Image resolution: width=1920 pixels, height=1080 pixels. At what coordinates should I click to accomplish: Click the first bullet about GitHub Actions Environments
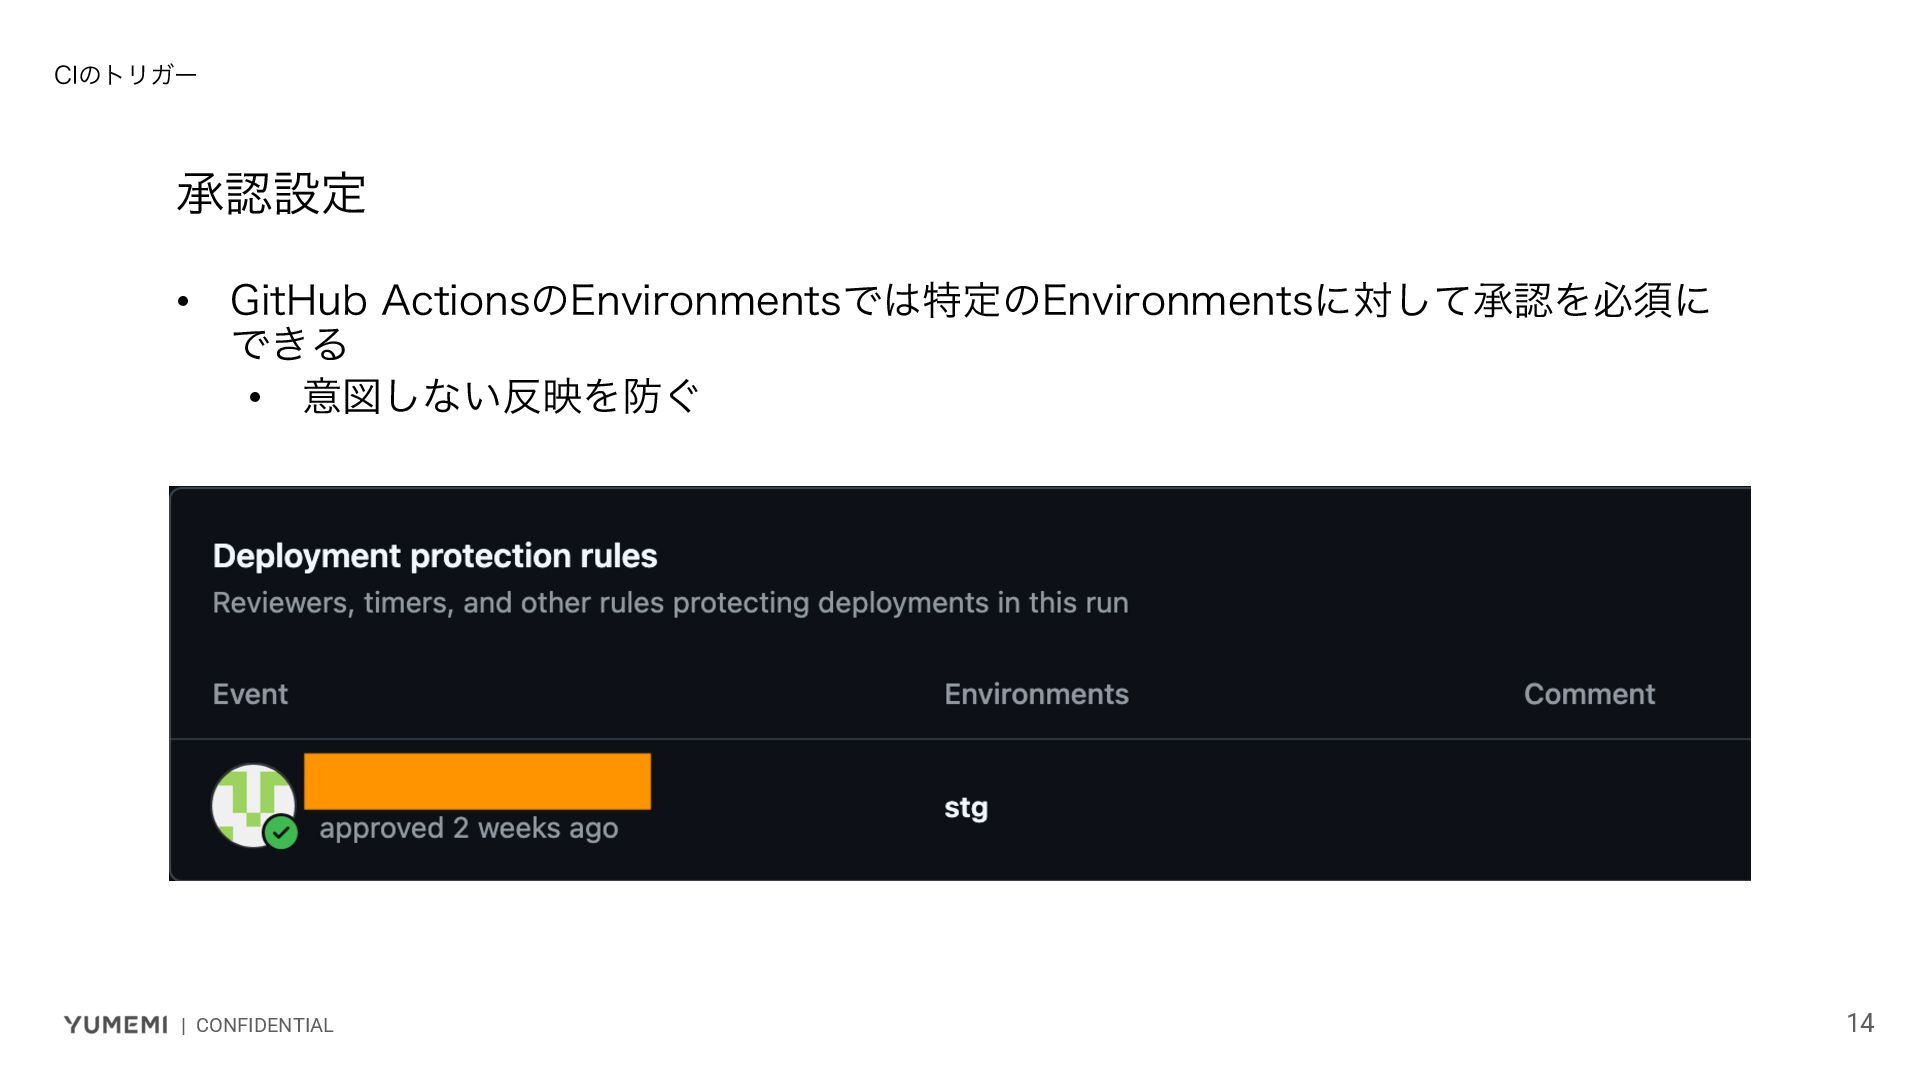click(x=970, y=300)
